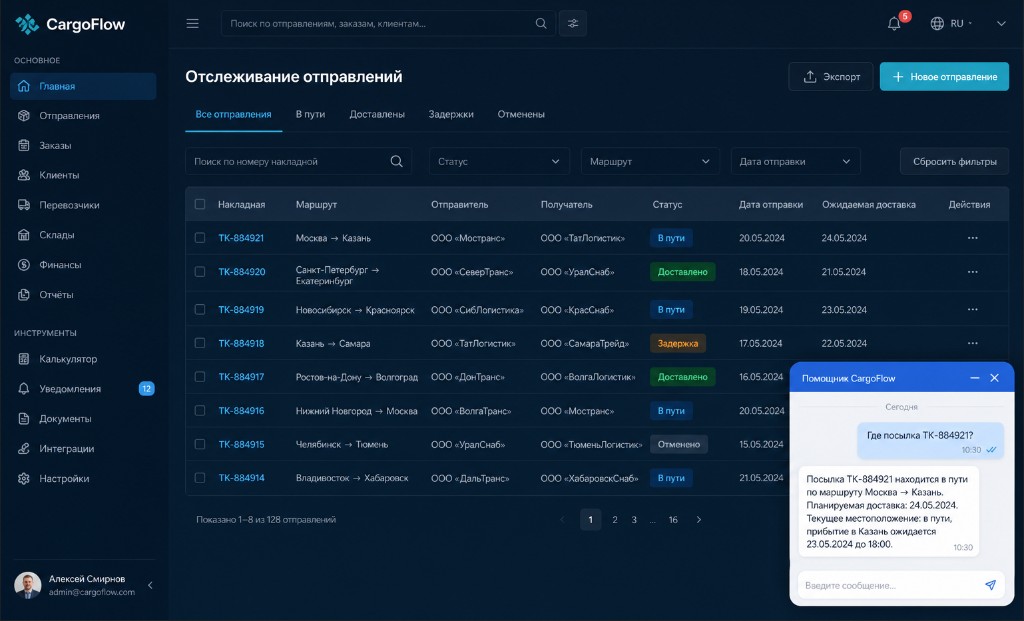
Task: Switch to Задержки tab
Action: [451, 114]
